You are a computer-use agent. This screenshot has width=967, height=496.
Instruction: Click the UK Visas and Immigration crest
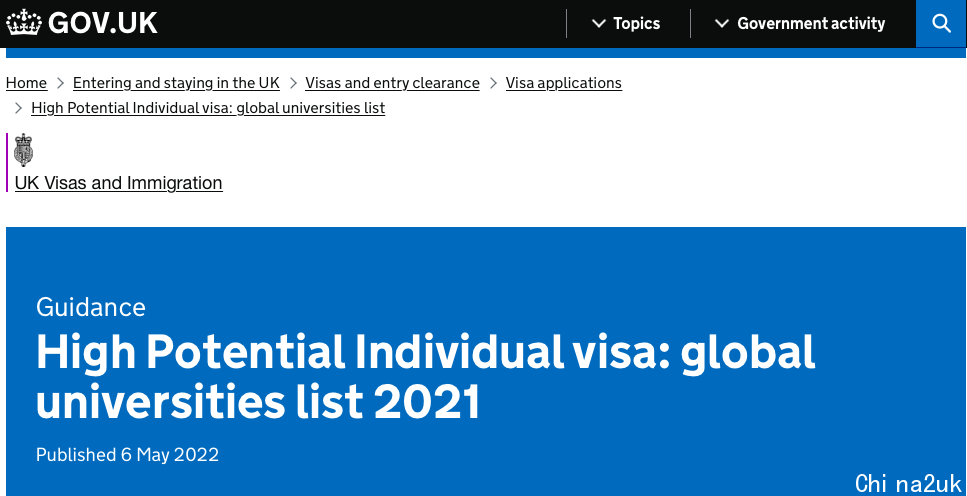(23, 150)
